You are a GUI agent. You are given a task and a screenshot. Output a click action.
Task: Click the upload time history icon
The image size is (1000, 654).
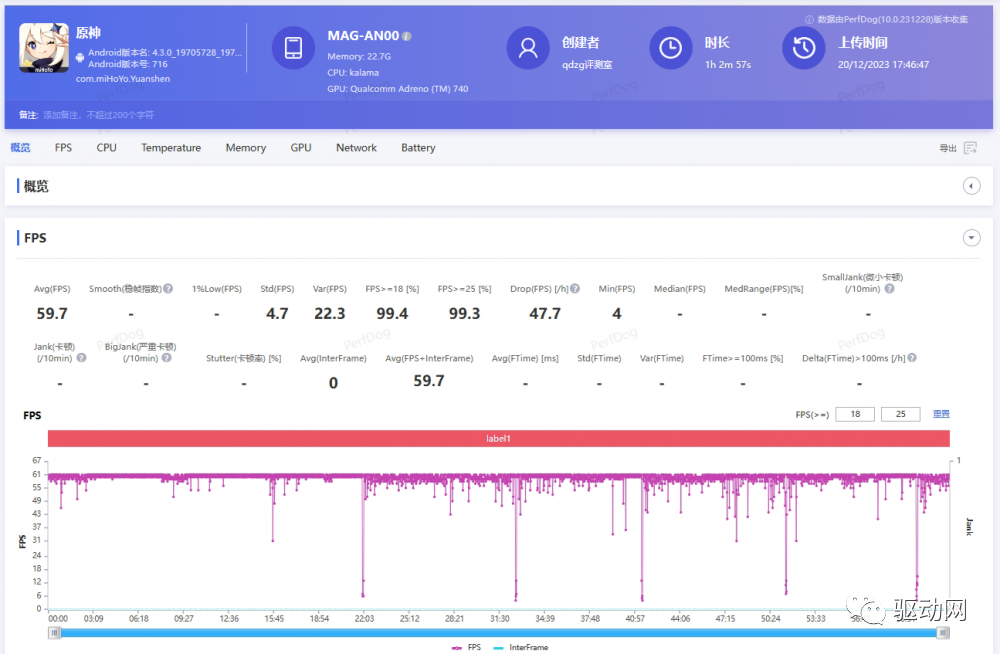(x=803, y=48)
